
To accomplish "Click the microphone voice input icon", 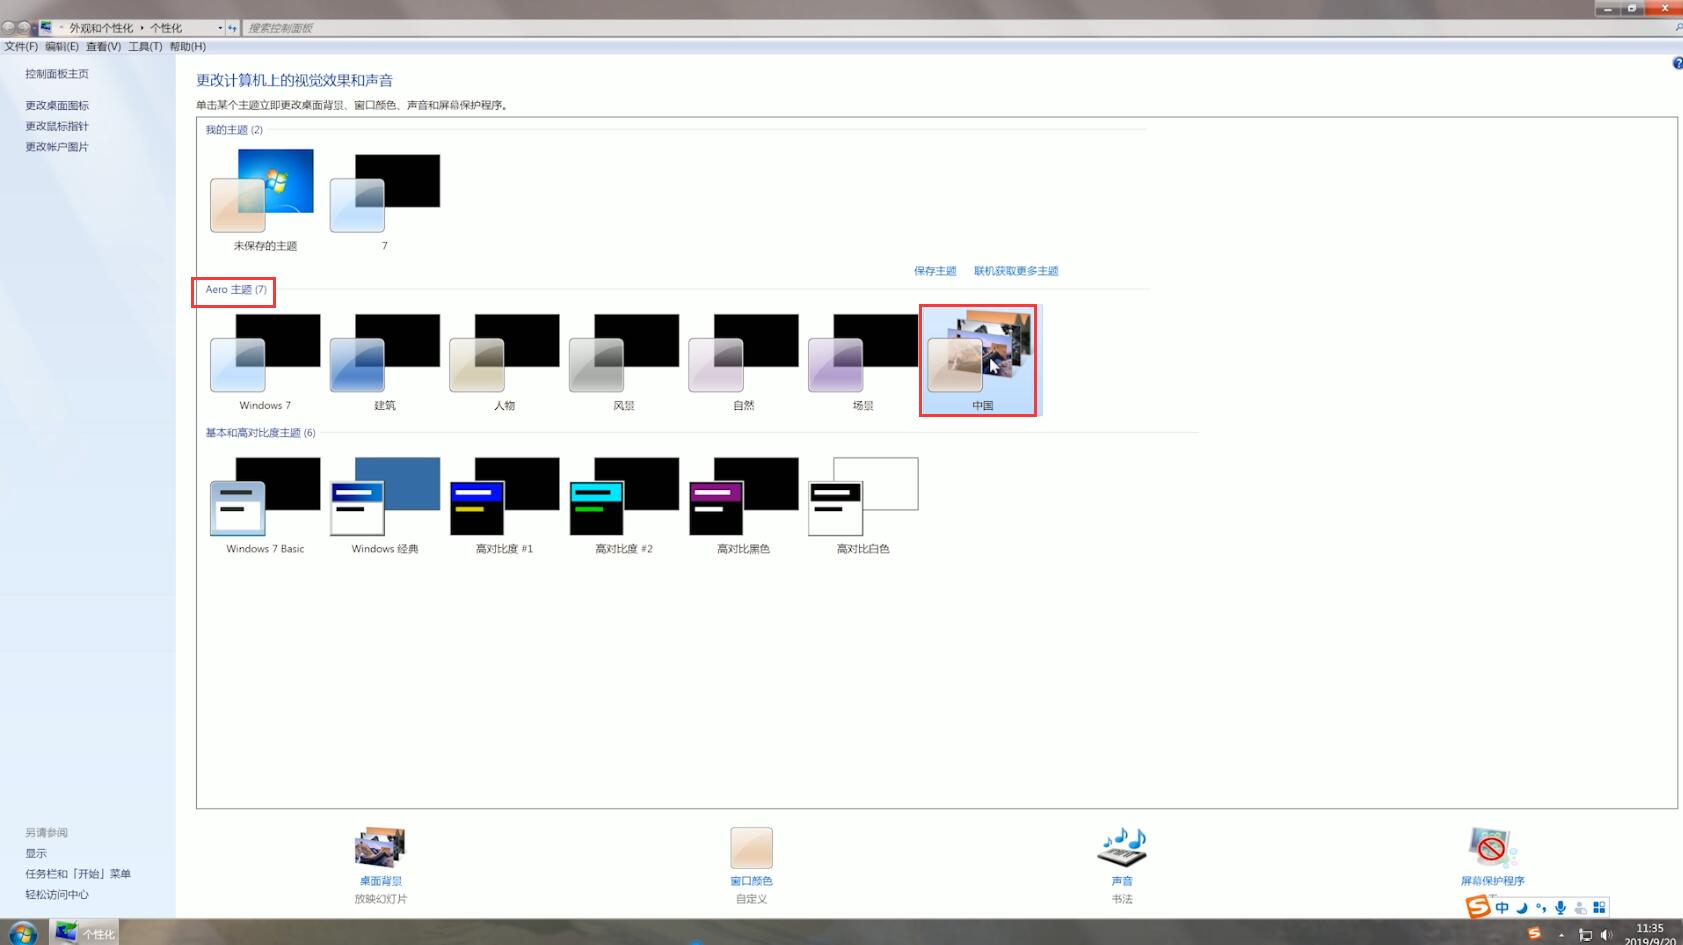I will point(1560,908).
